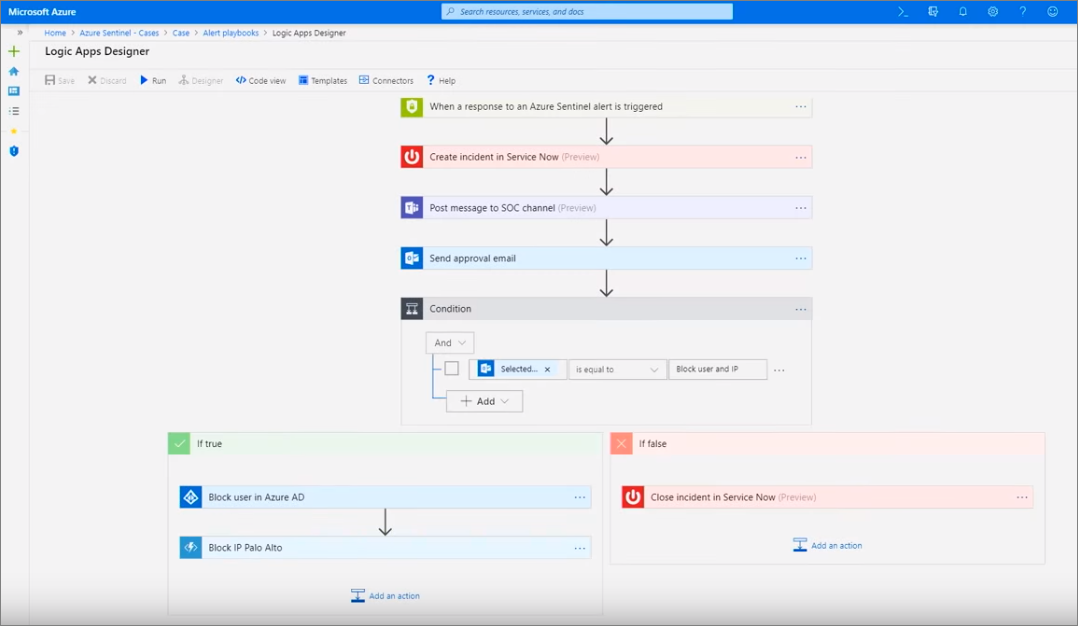This screenshot has width=1078, height=626.
Task: Add an action in If true branch
Action: tap(385, 596)
